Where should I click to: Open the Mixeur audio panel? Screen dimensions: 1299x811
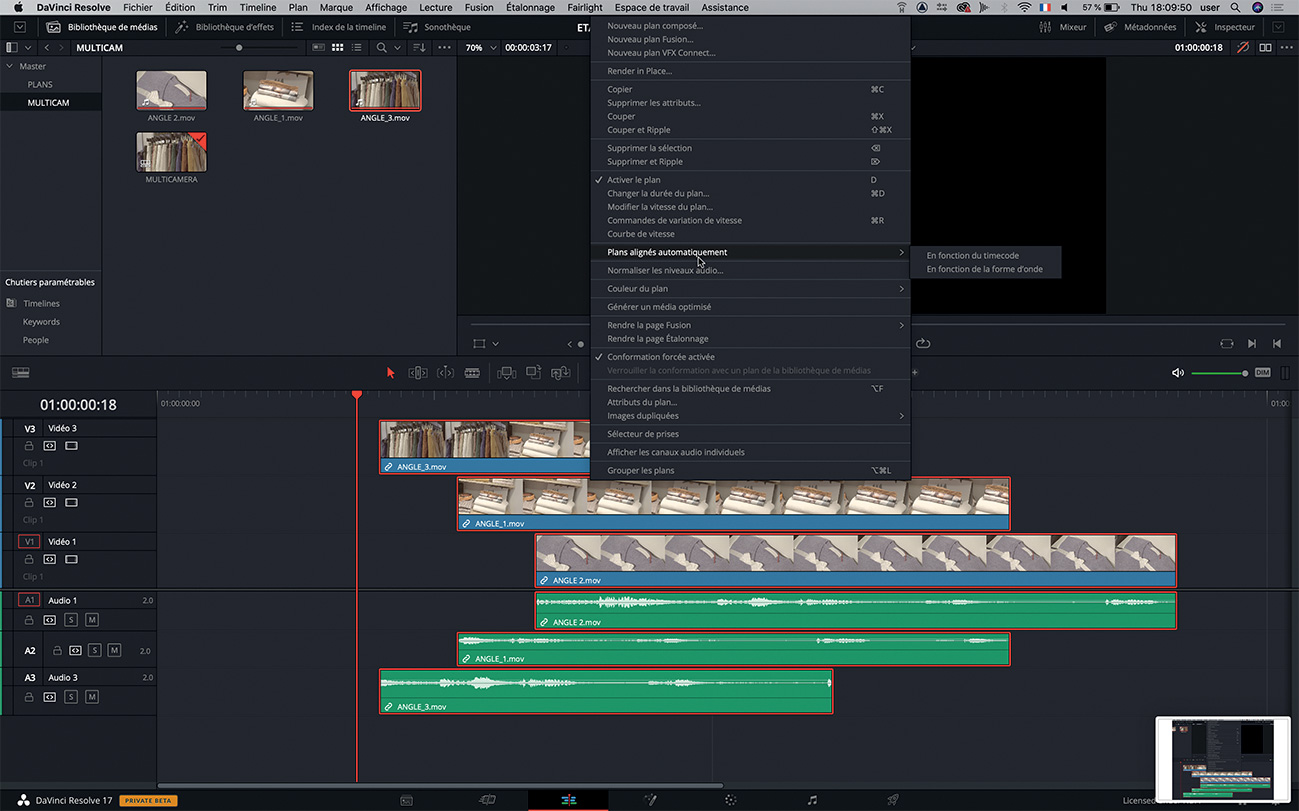pos(1063,27)
